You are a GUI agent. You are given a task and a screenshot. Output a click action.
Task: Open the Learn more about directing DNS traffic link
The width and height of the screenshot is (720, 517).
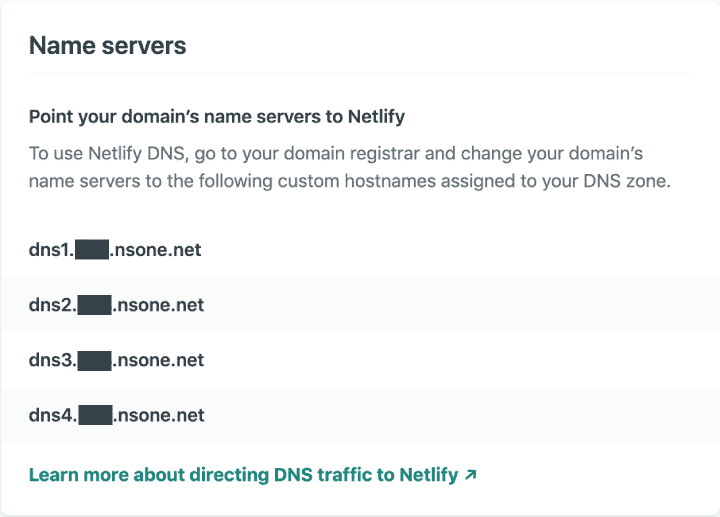[x=253, y=475]
